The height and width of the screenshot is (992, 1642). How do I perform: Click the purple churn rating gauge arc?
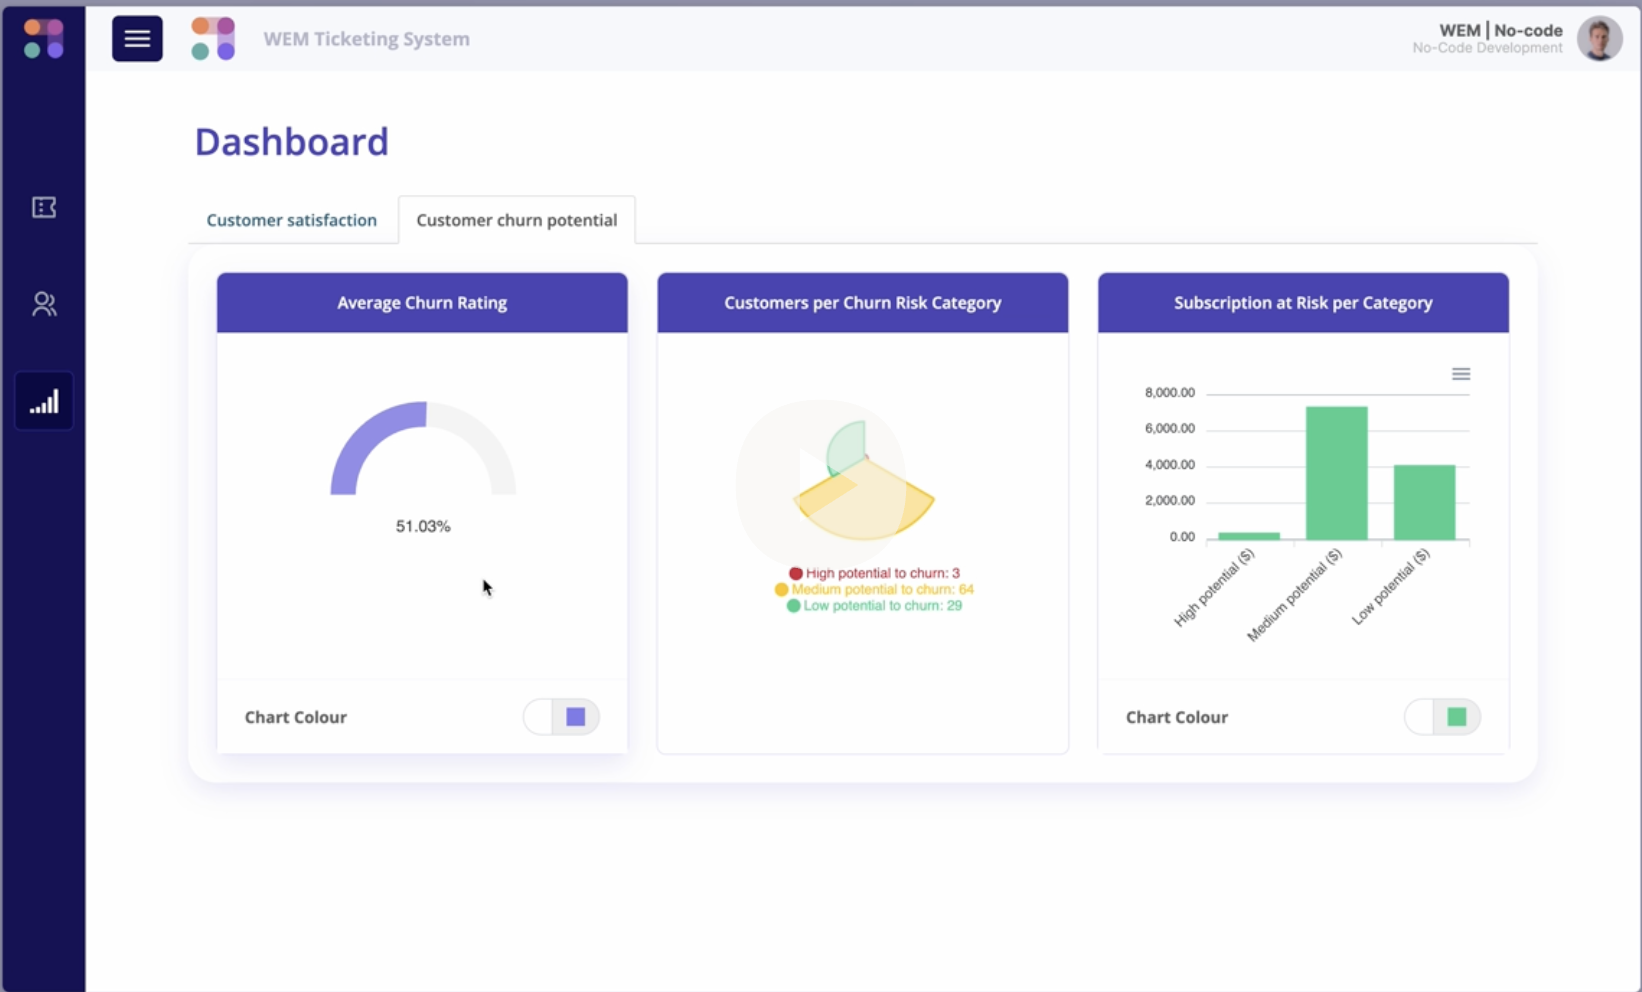(367, 433)
